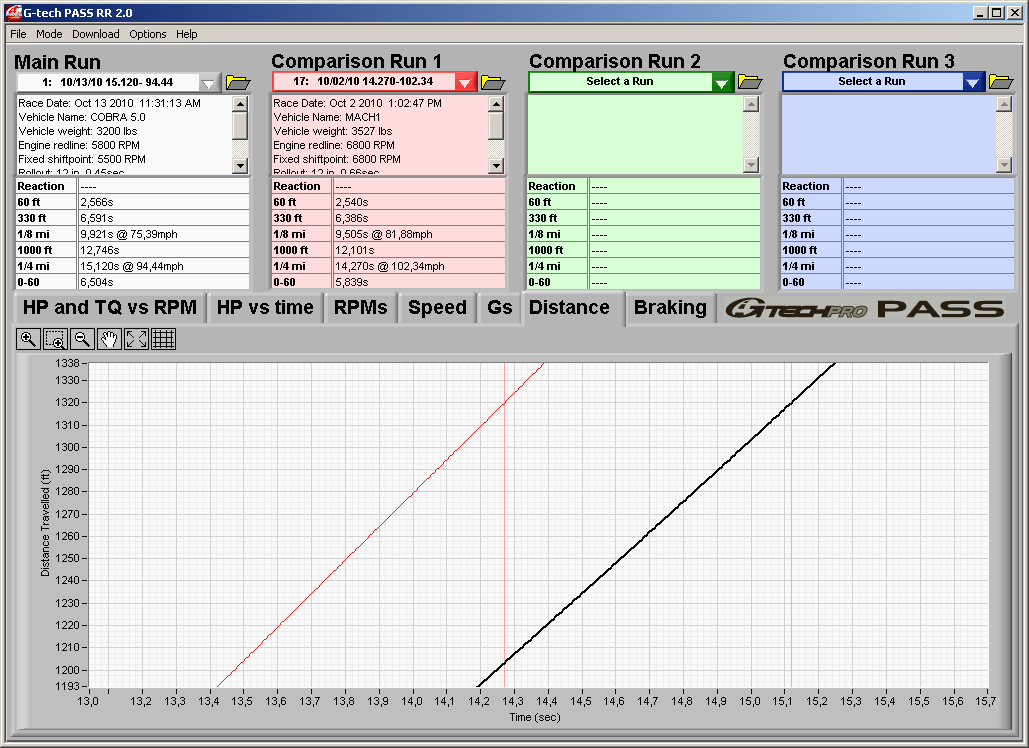
Task: Click Main Run value '15,120s @ 94,44mph'
Action: coord(132,266)
